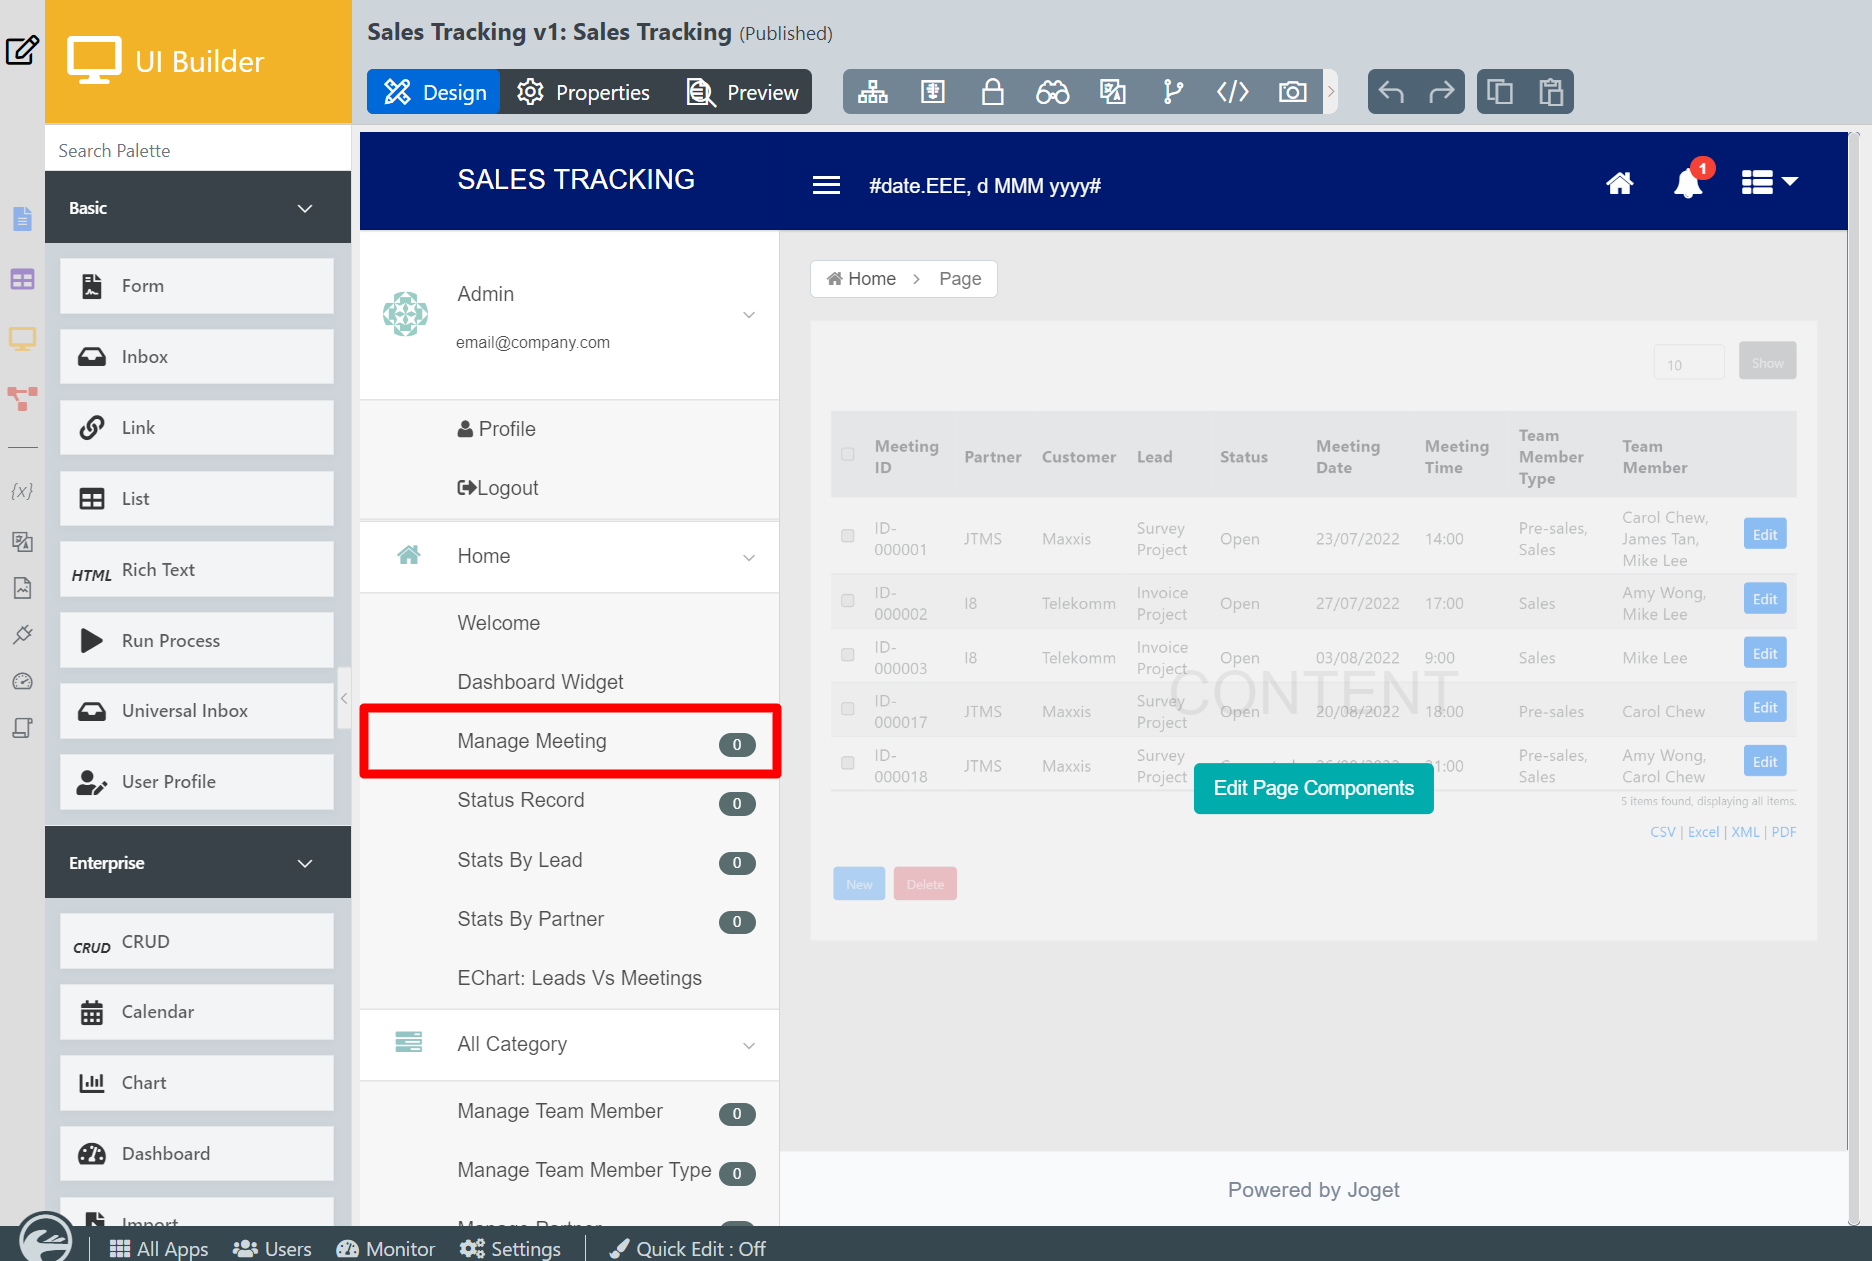Toggle the hamburger menu icon

(x=826, y=185)
